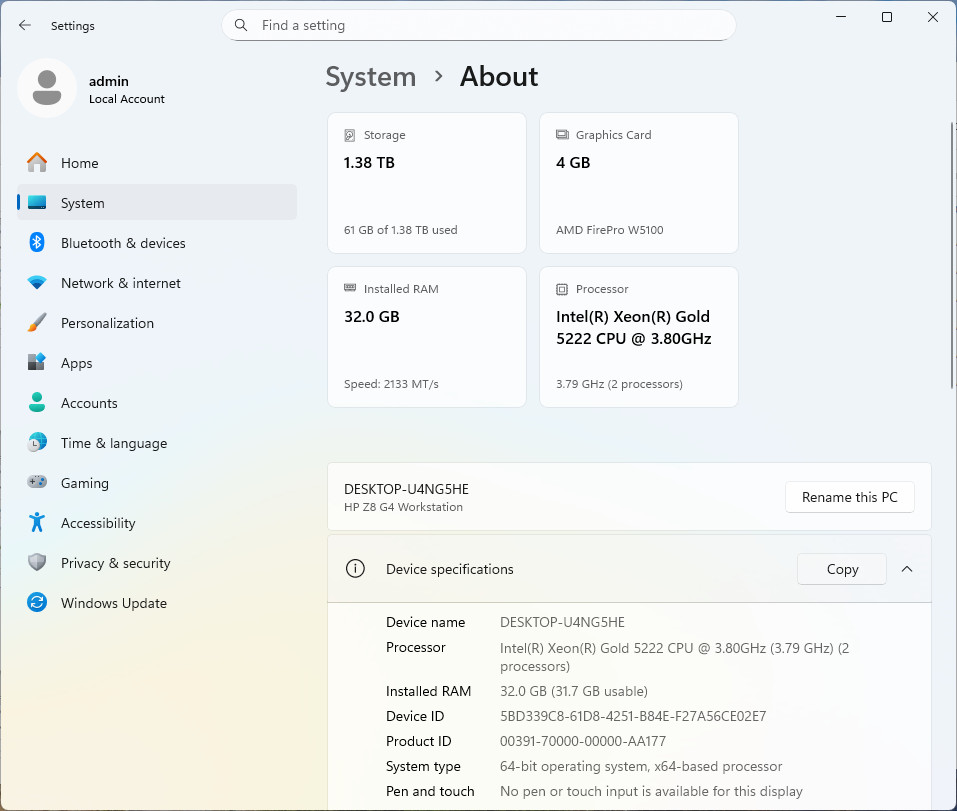The image size is (957, 811).
Task: Select the Network & internet wifi icon
Action: click(37, 283)
